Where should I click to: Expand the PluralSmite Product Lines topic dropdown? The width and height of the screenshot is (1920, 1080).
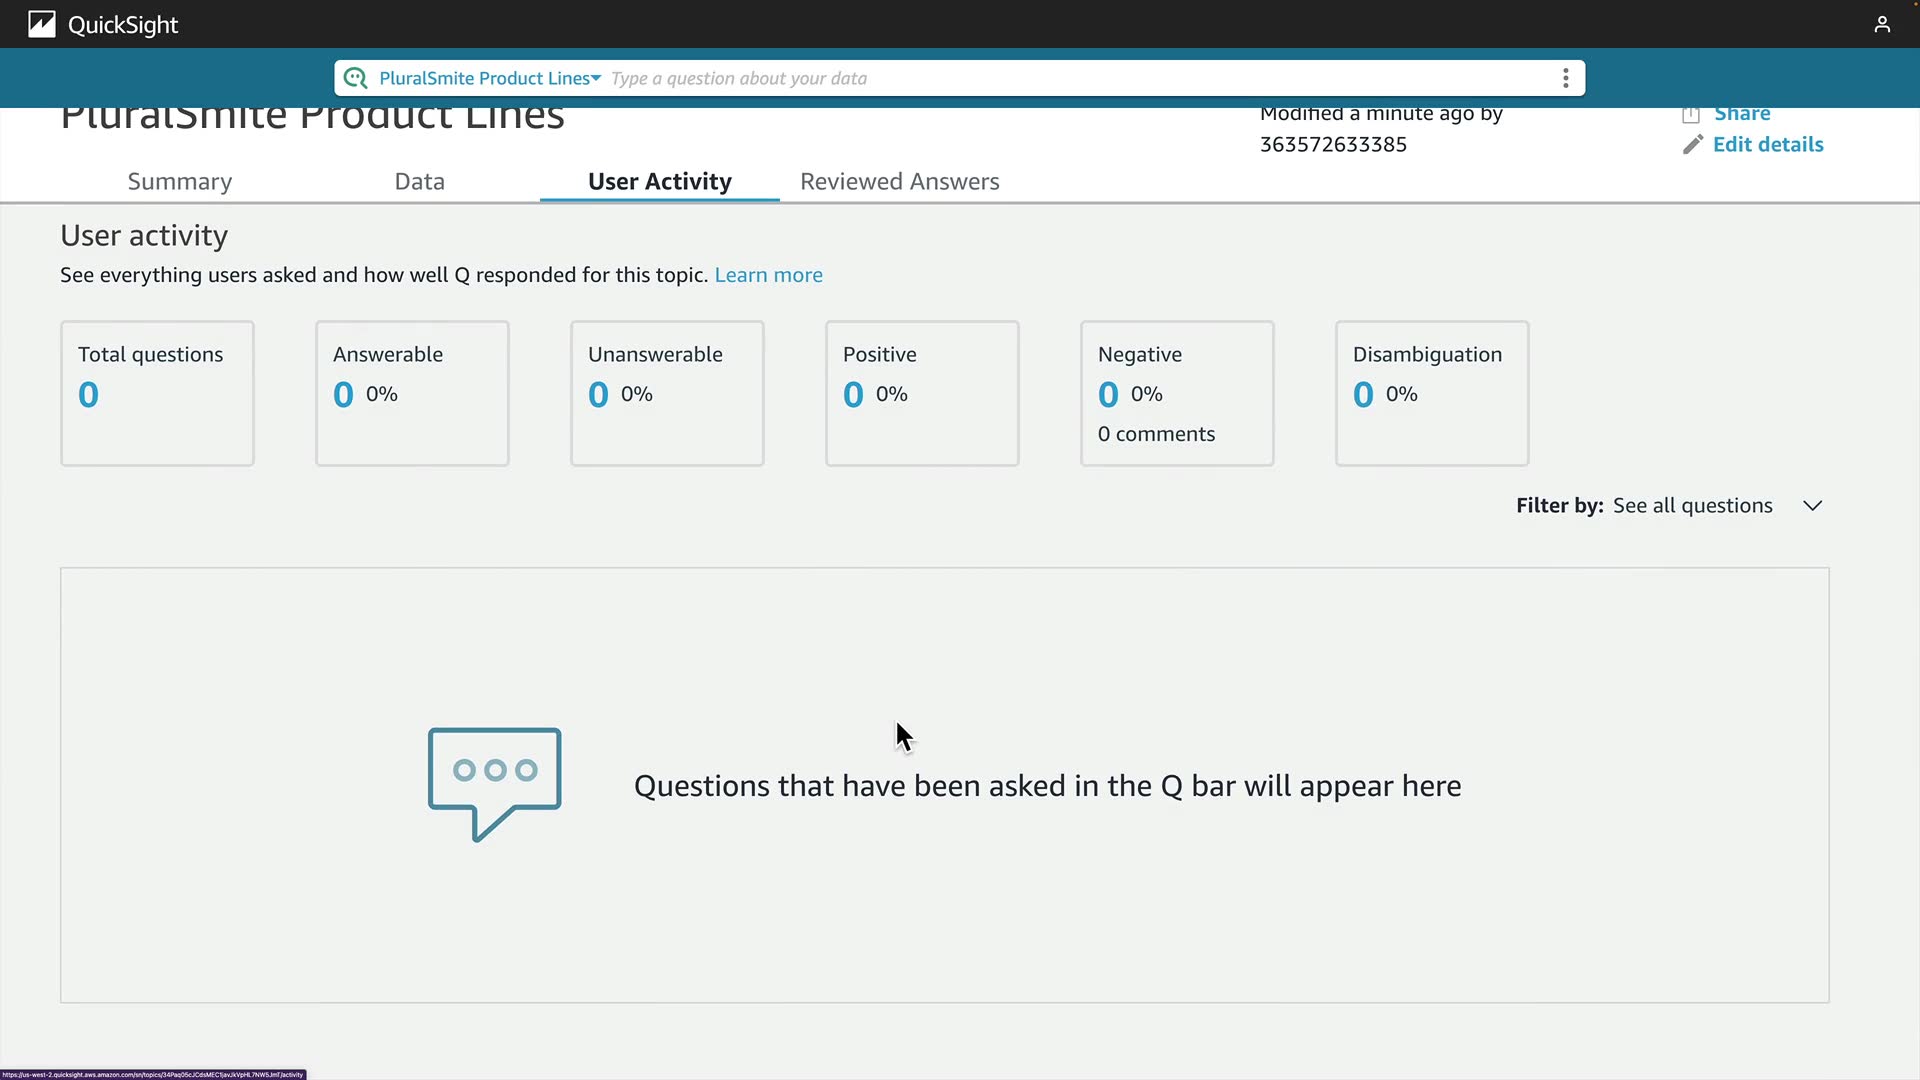point(490,78)
